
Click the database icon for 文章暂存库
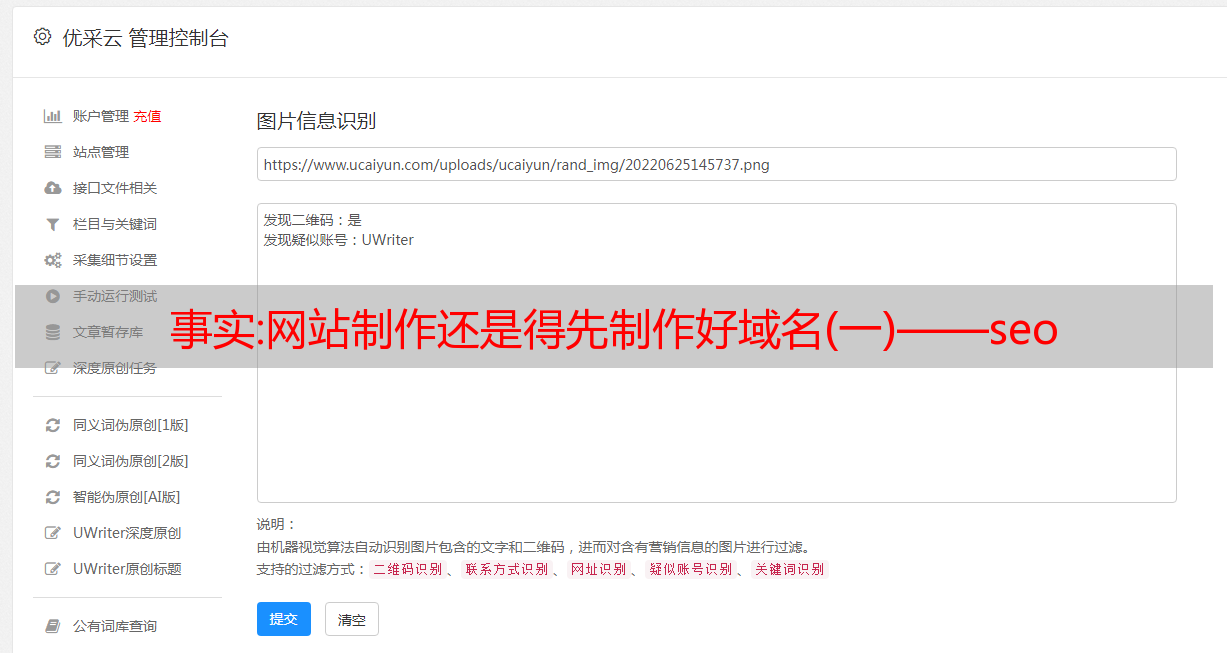point(53,332)
